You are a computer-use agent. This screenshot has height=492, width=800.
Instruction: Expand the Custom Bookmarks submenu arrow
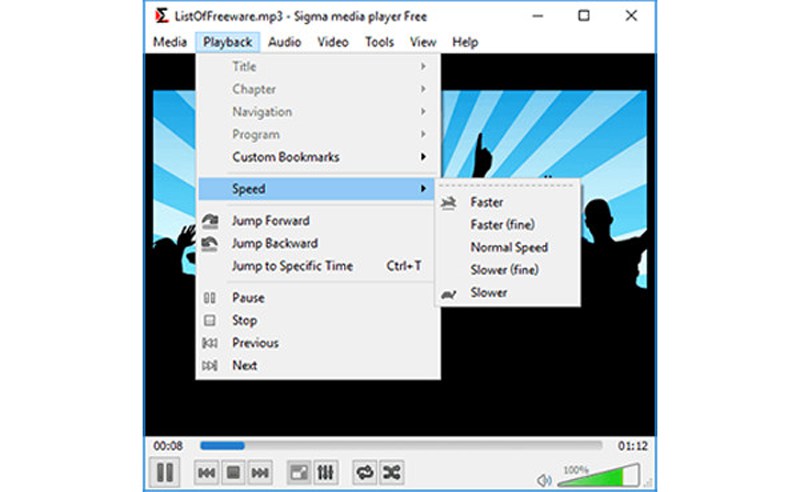(423, 157)
